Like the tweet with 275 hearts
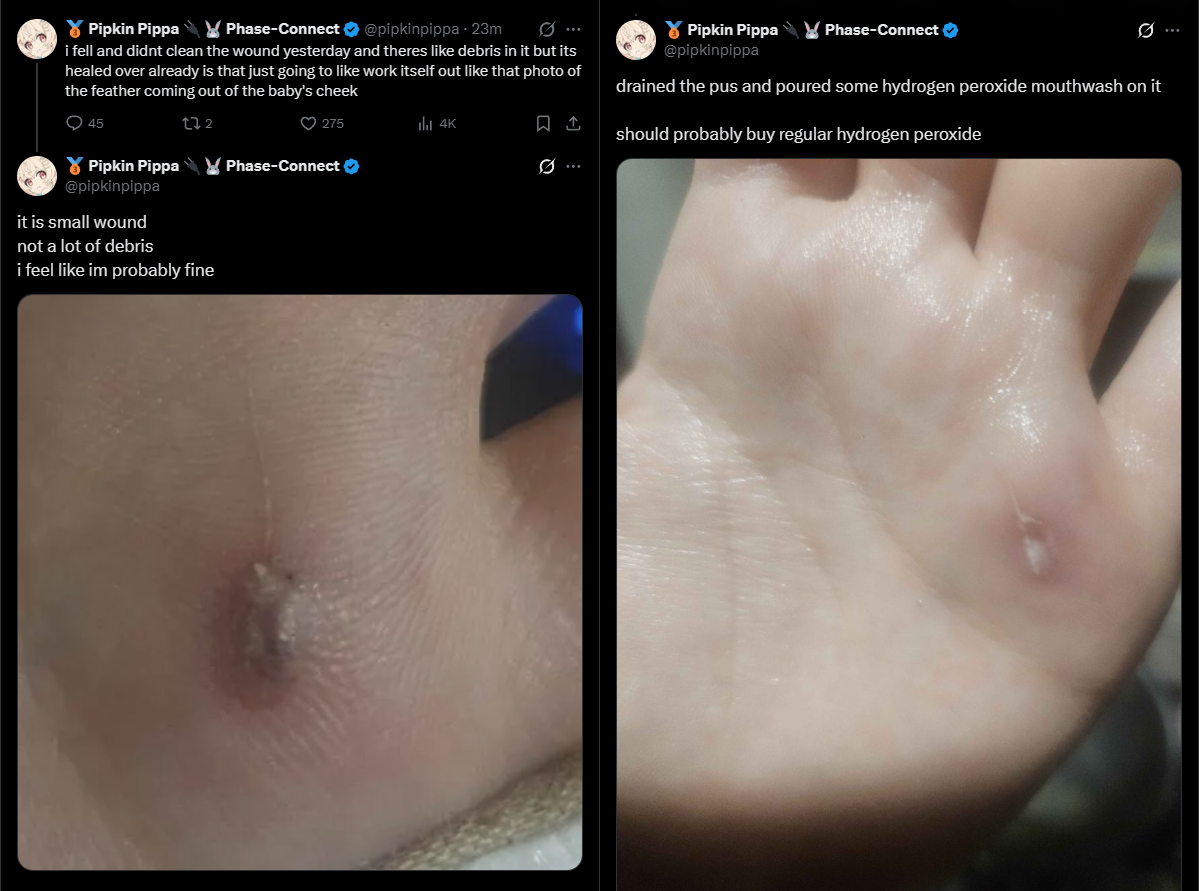The image size is (1199, 891). (x=308, y=123)
